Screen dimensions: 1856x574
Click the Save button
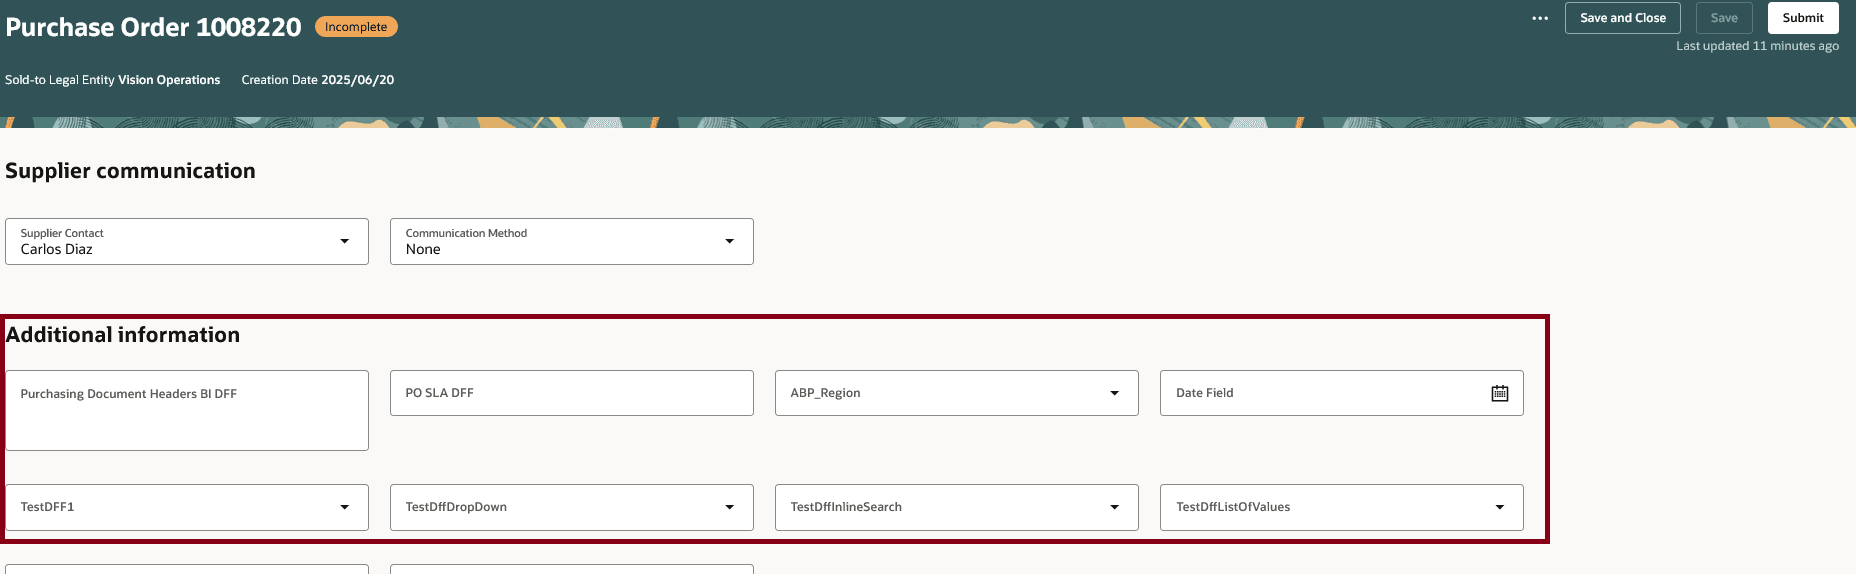point(1724,18)
